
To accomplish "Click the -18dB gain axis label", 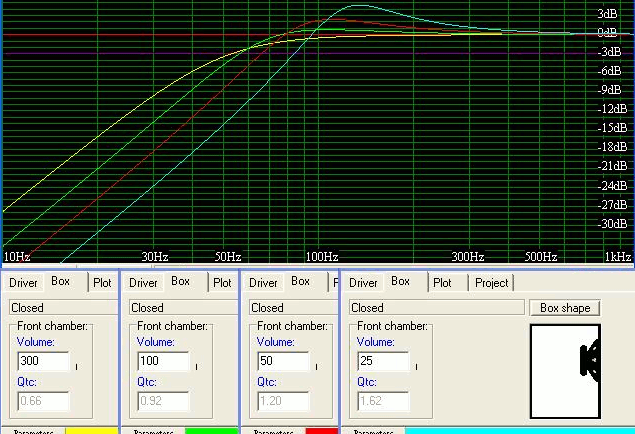I will click(x=612, y=147).
